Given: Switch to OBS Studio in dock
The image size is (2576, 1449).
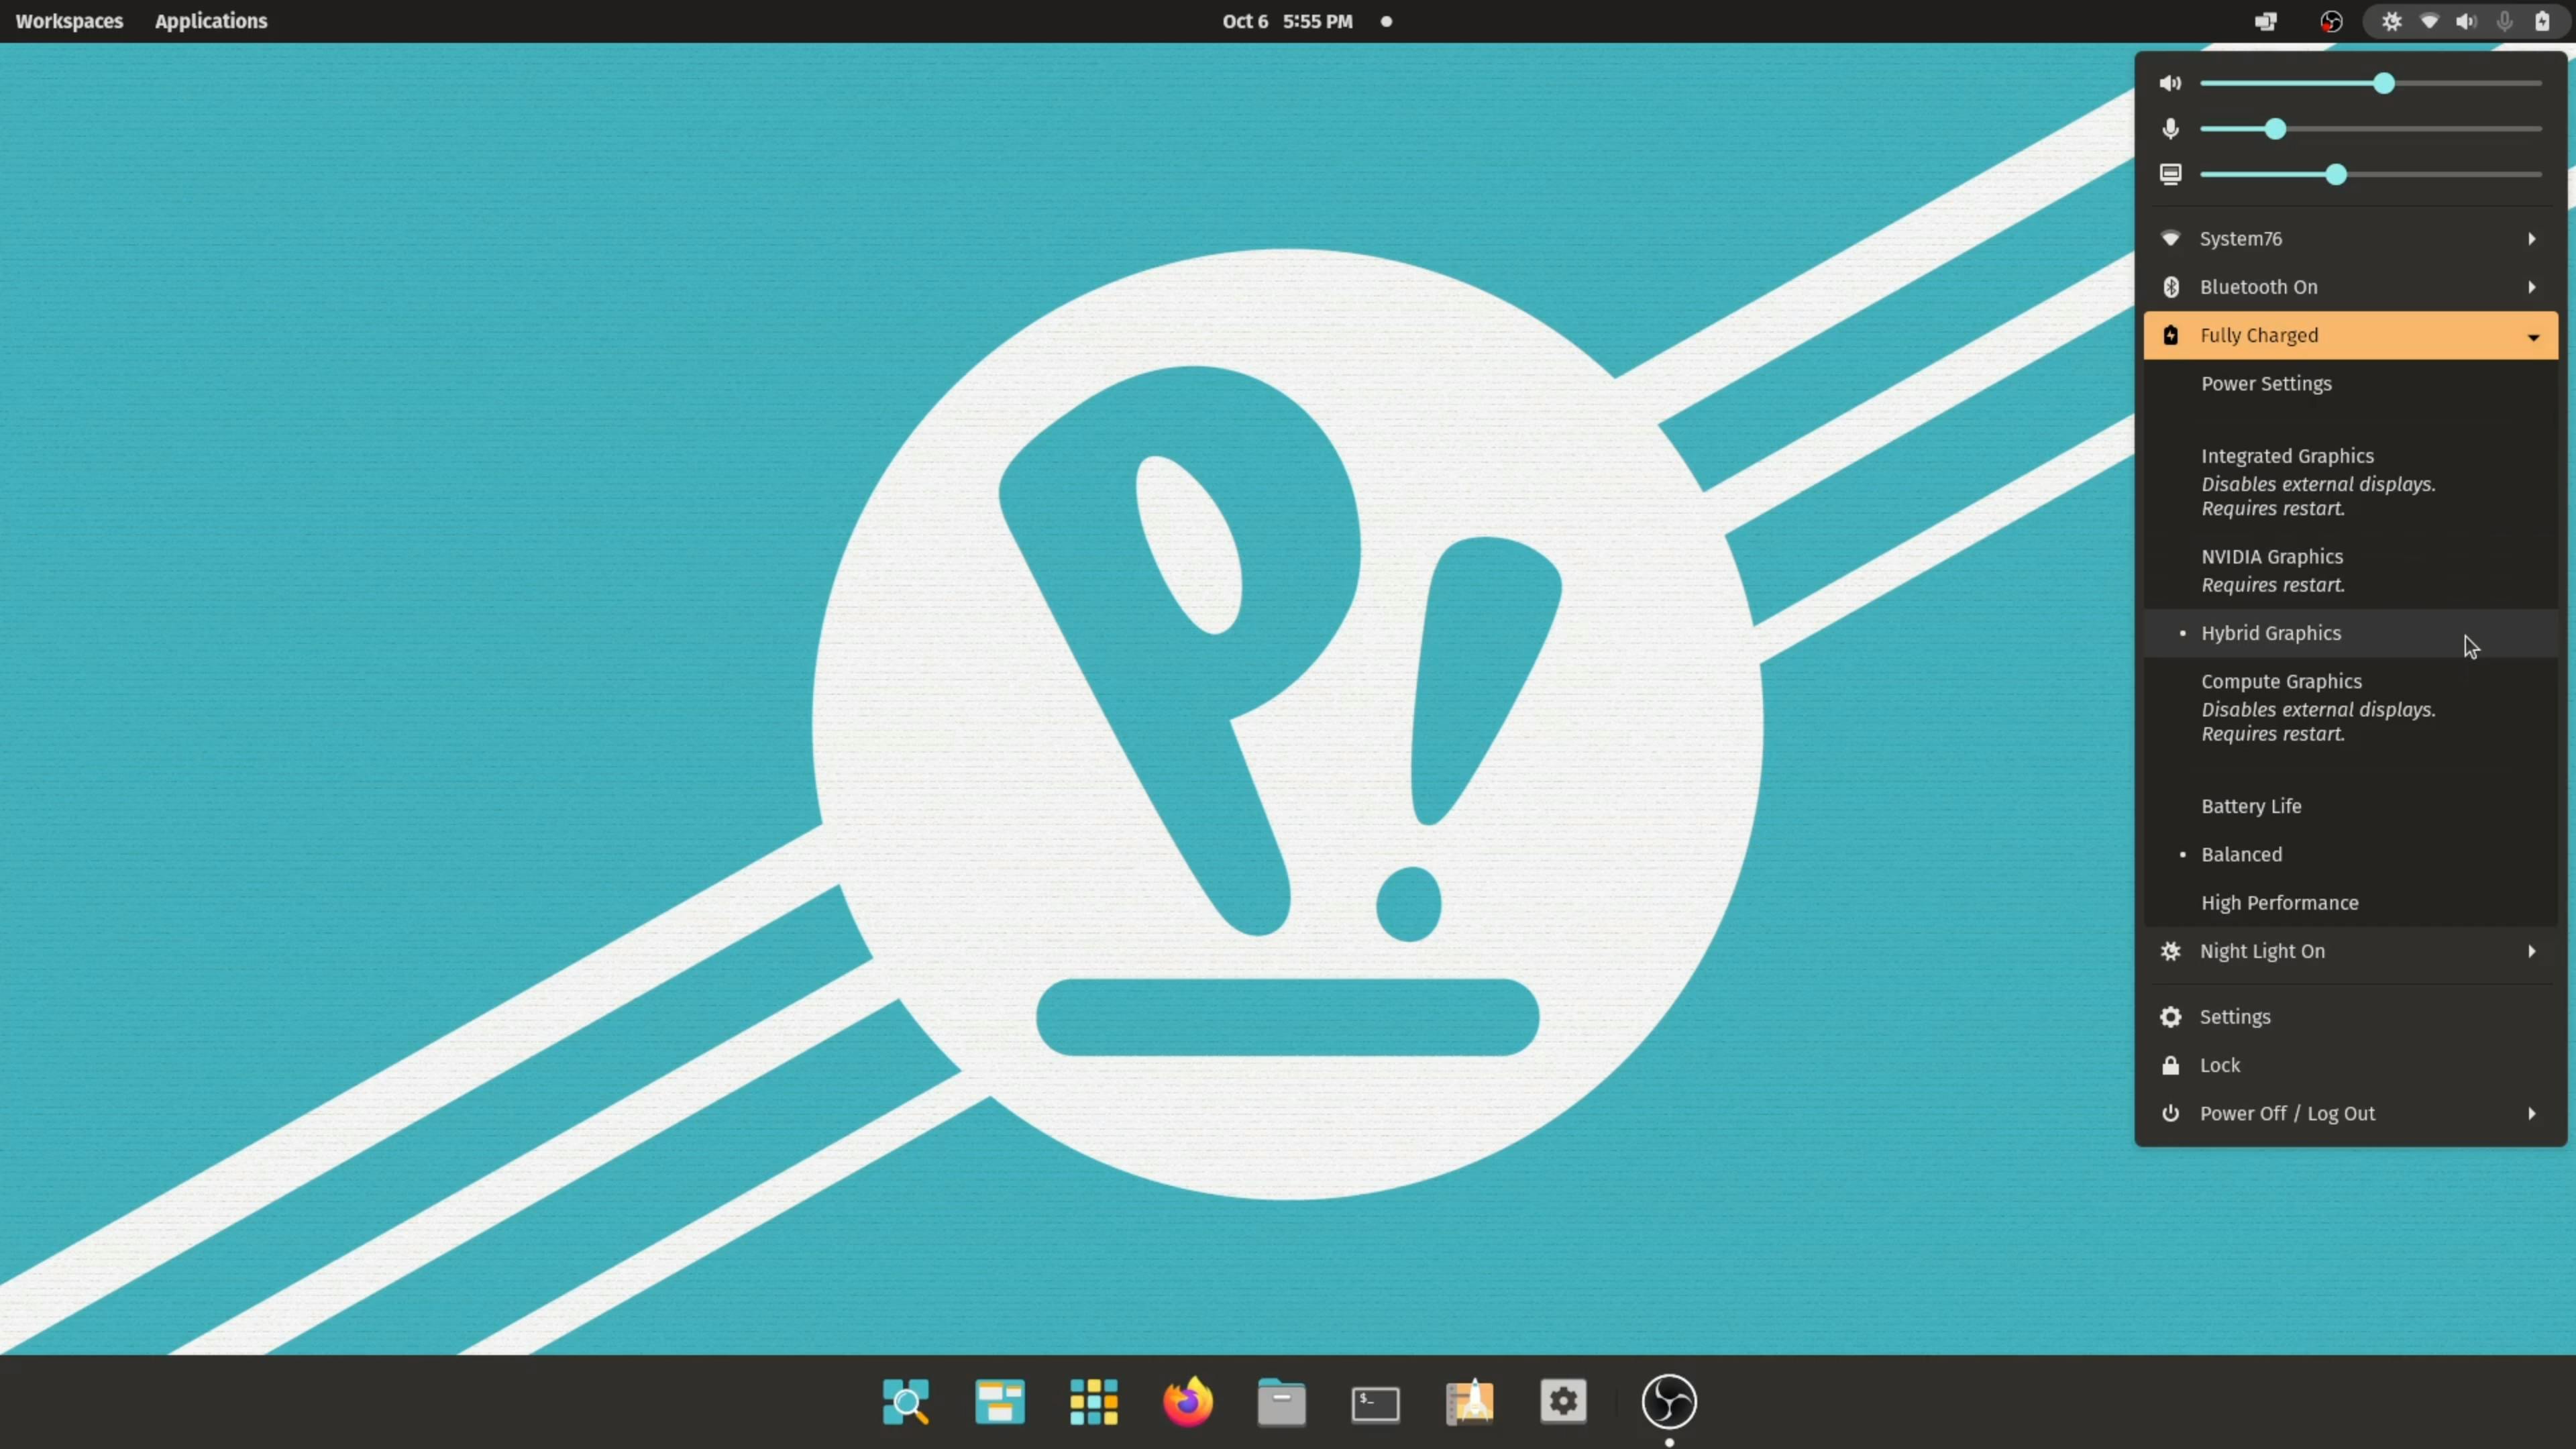Looking at the screenshot, I should point(1669,1402).
